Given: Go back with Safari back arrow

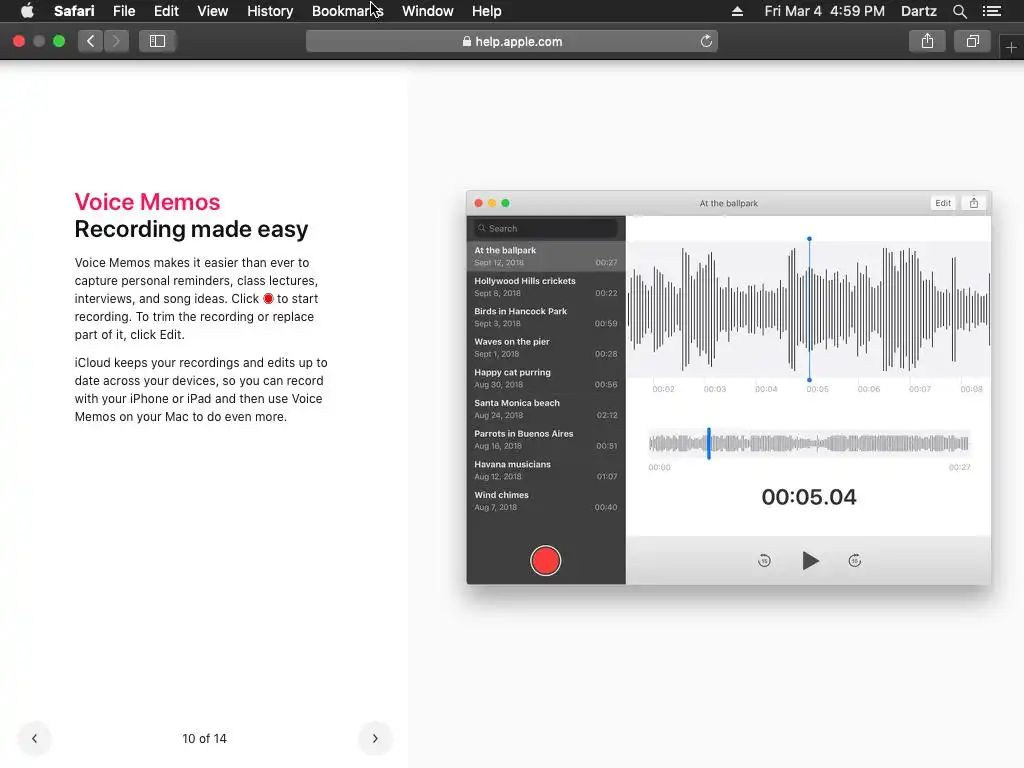Looking at the screenshot, I should [x=91, y=41].
